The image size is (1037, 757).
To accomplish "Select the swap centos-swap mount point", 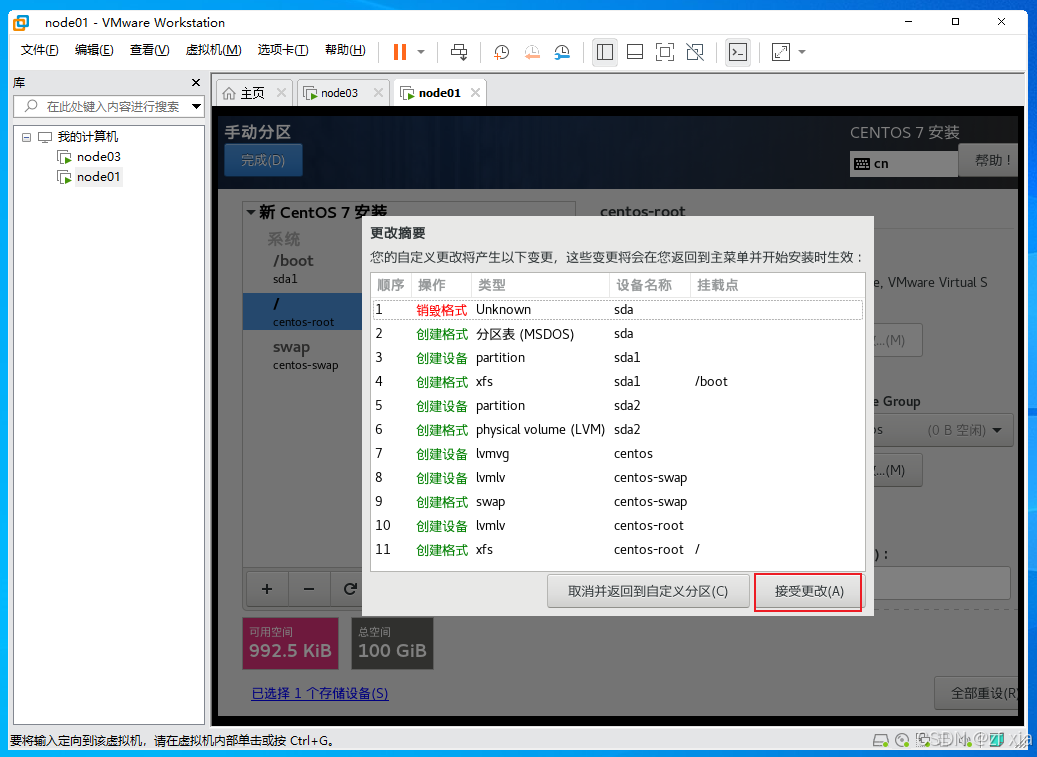I will [303, 354].
